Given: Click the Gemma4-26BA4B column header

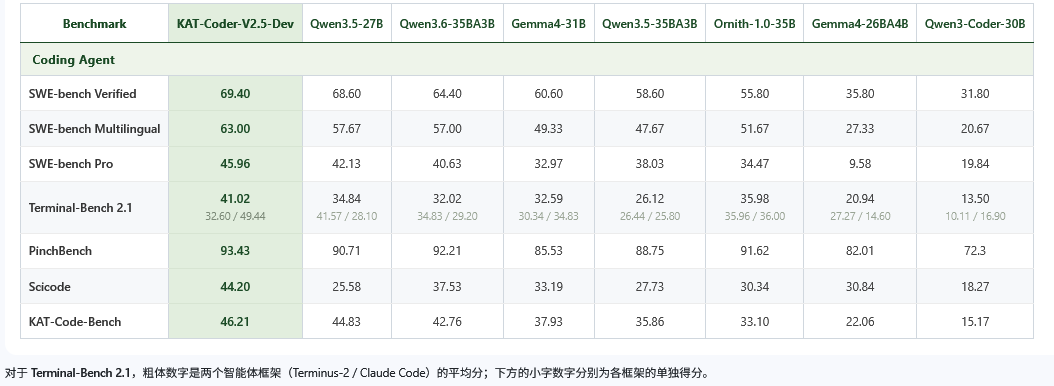Looking at the screenshot, I should pos(860,24).
